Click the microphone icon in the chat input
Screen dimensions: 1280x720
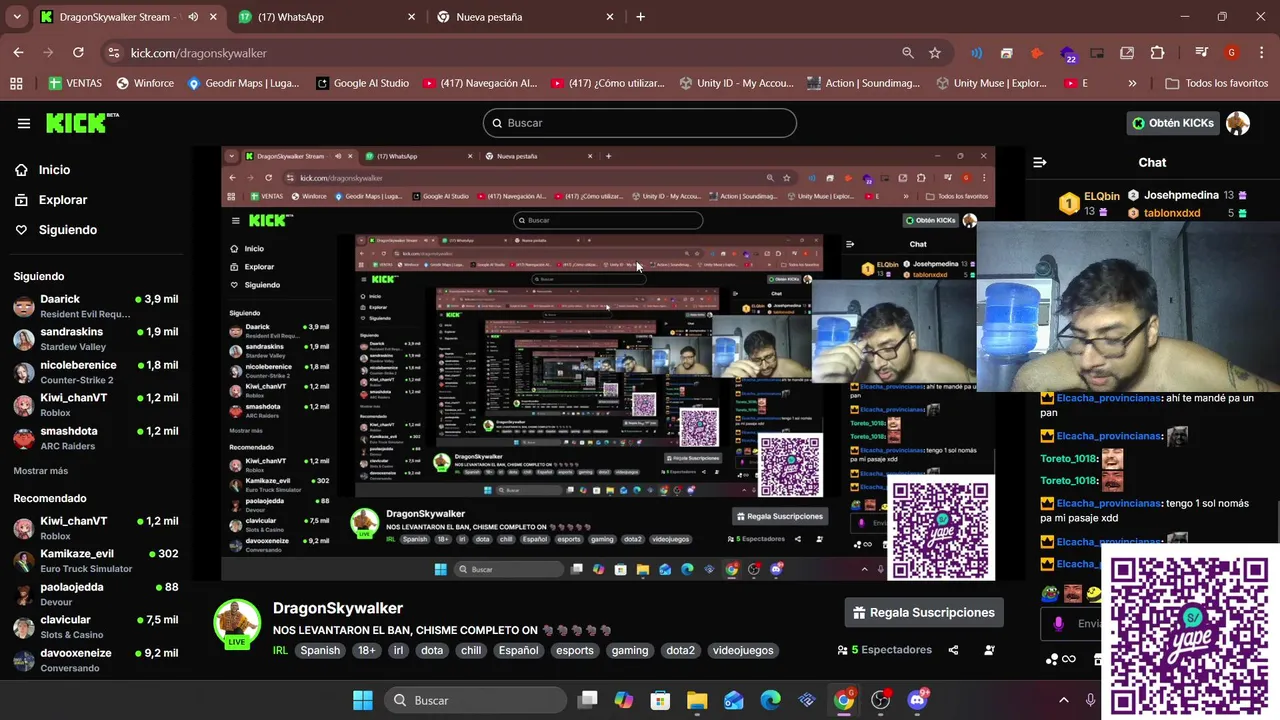coord(1059,624)
